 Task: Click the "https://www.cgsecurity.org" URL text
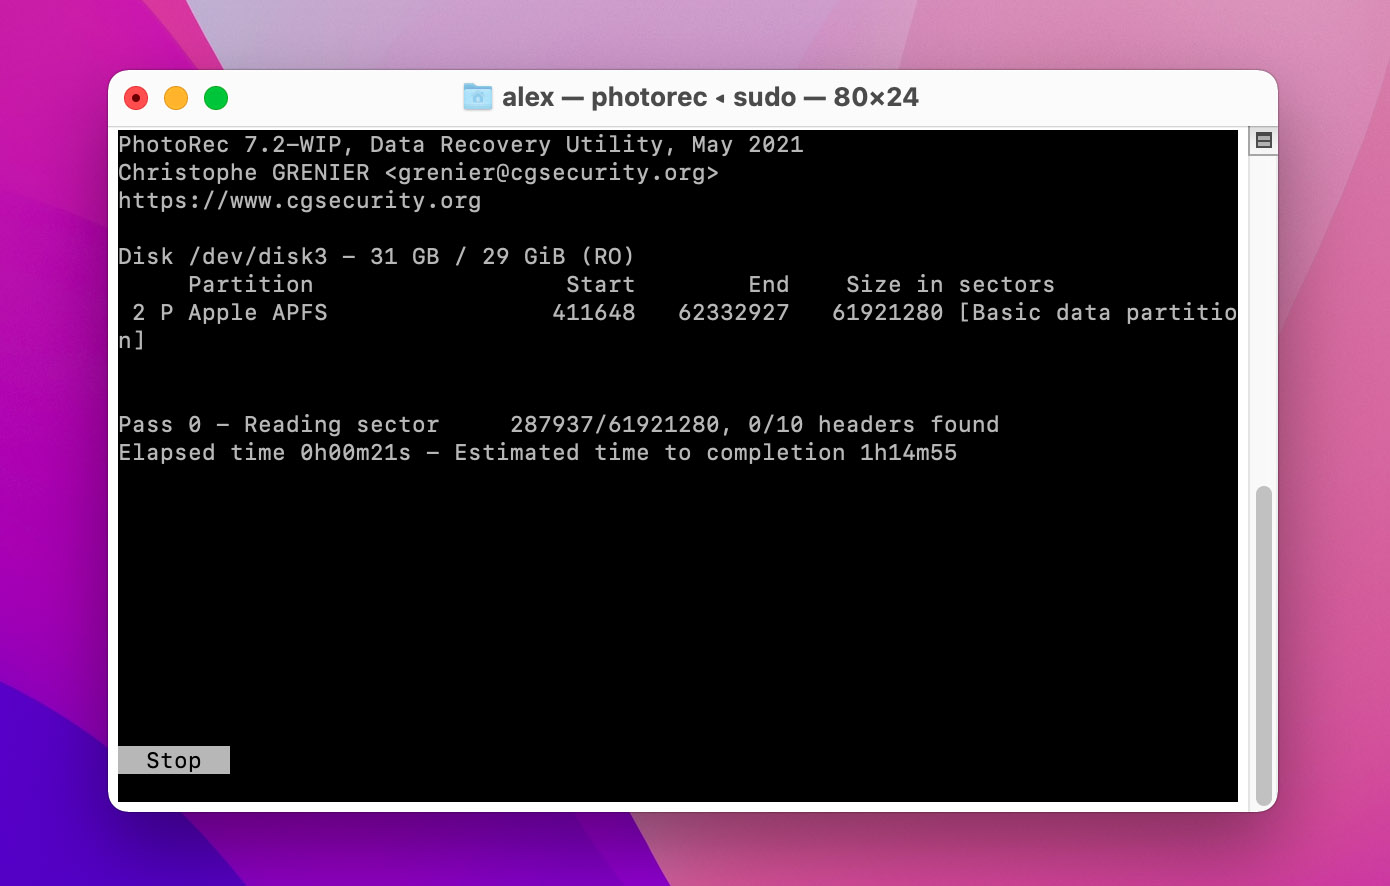tap(300, 201)
